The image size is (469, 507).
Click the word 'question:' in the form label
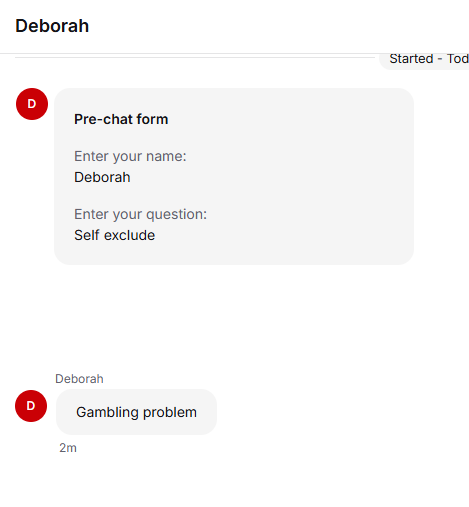(x=176, y=215)
